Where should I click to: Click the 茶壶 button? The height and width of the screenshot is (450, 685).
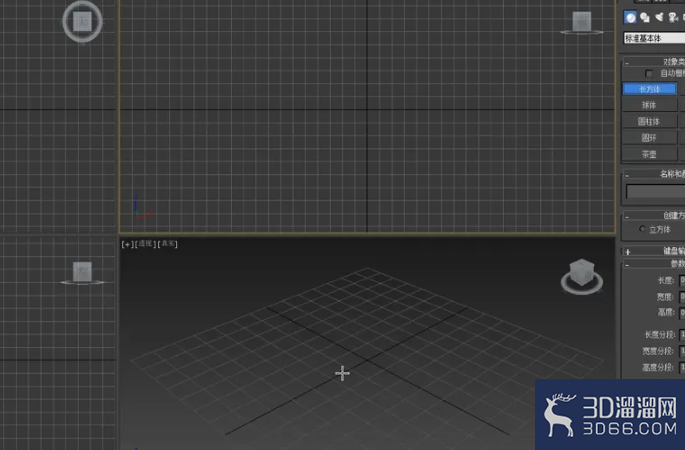point(650,154)
